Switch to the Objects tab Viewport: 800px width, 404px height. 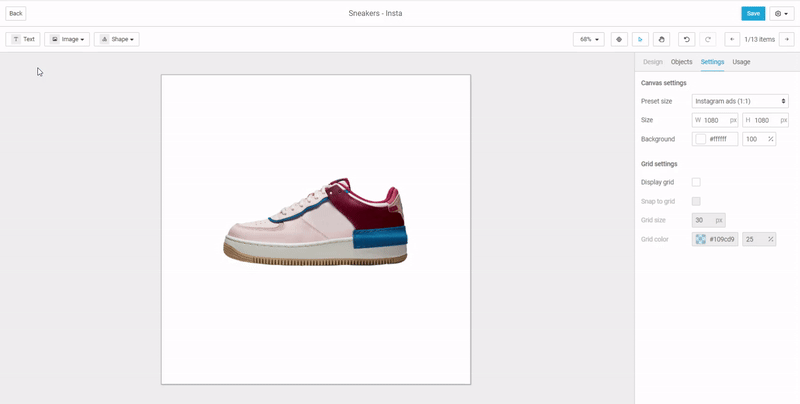[681, 62]
